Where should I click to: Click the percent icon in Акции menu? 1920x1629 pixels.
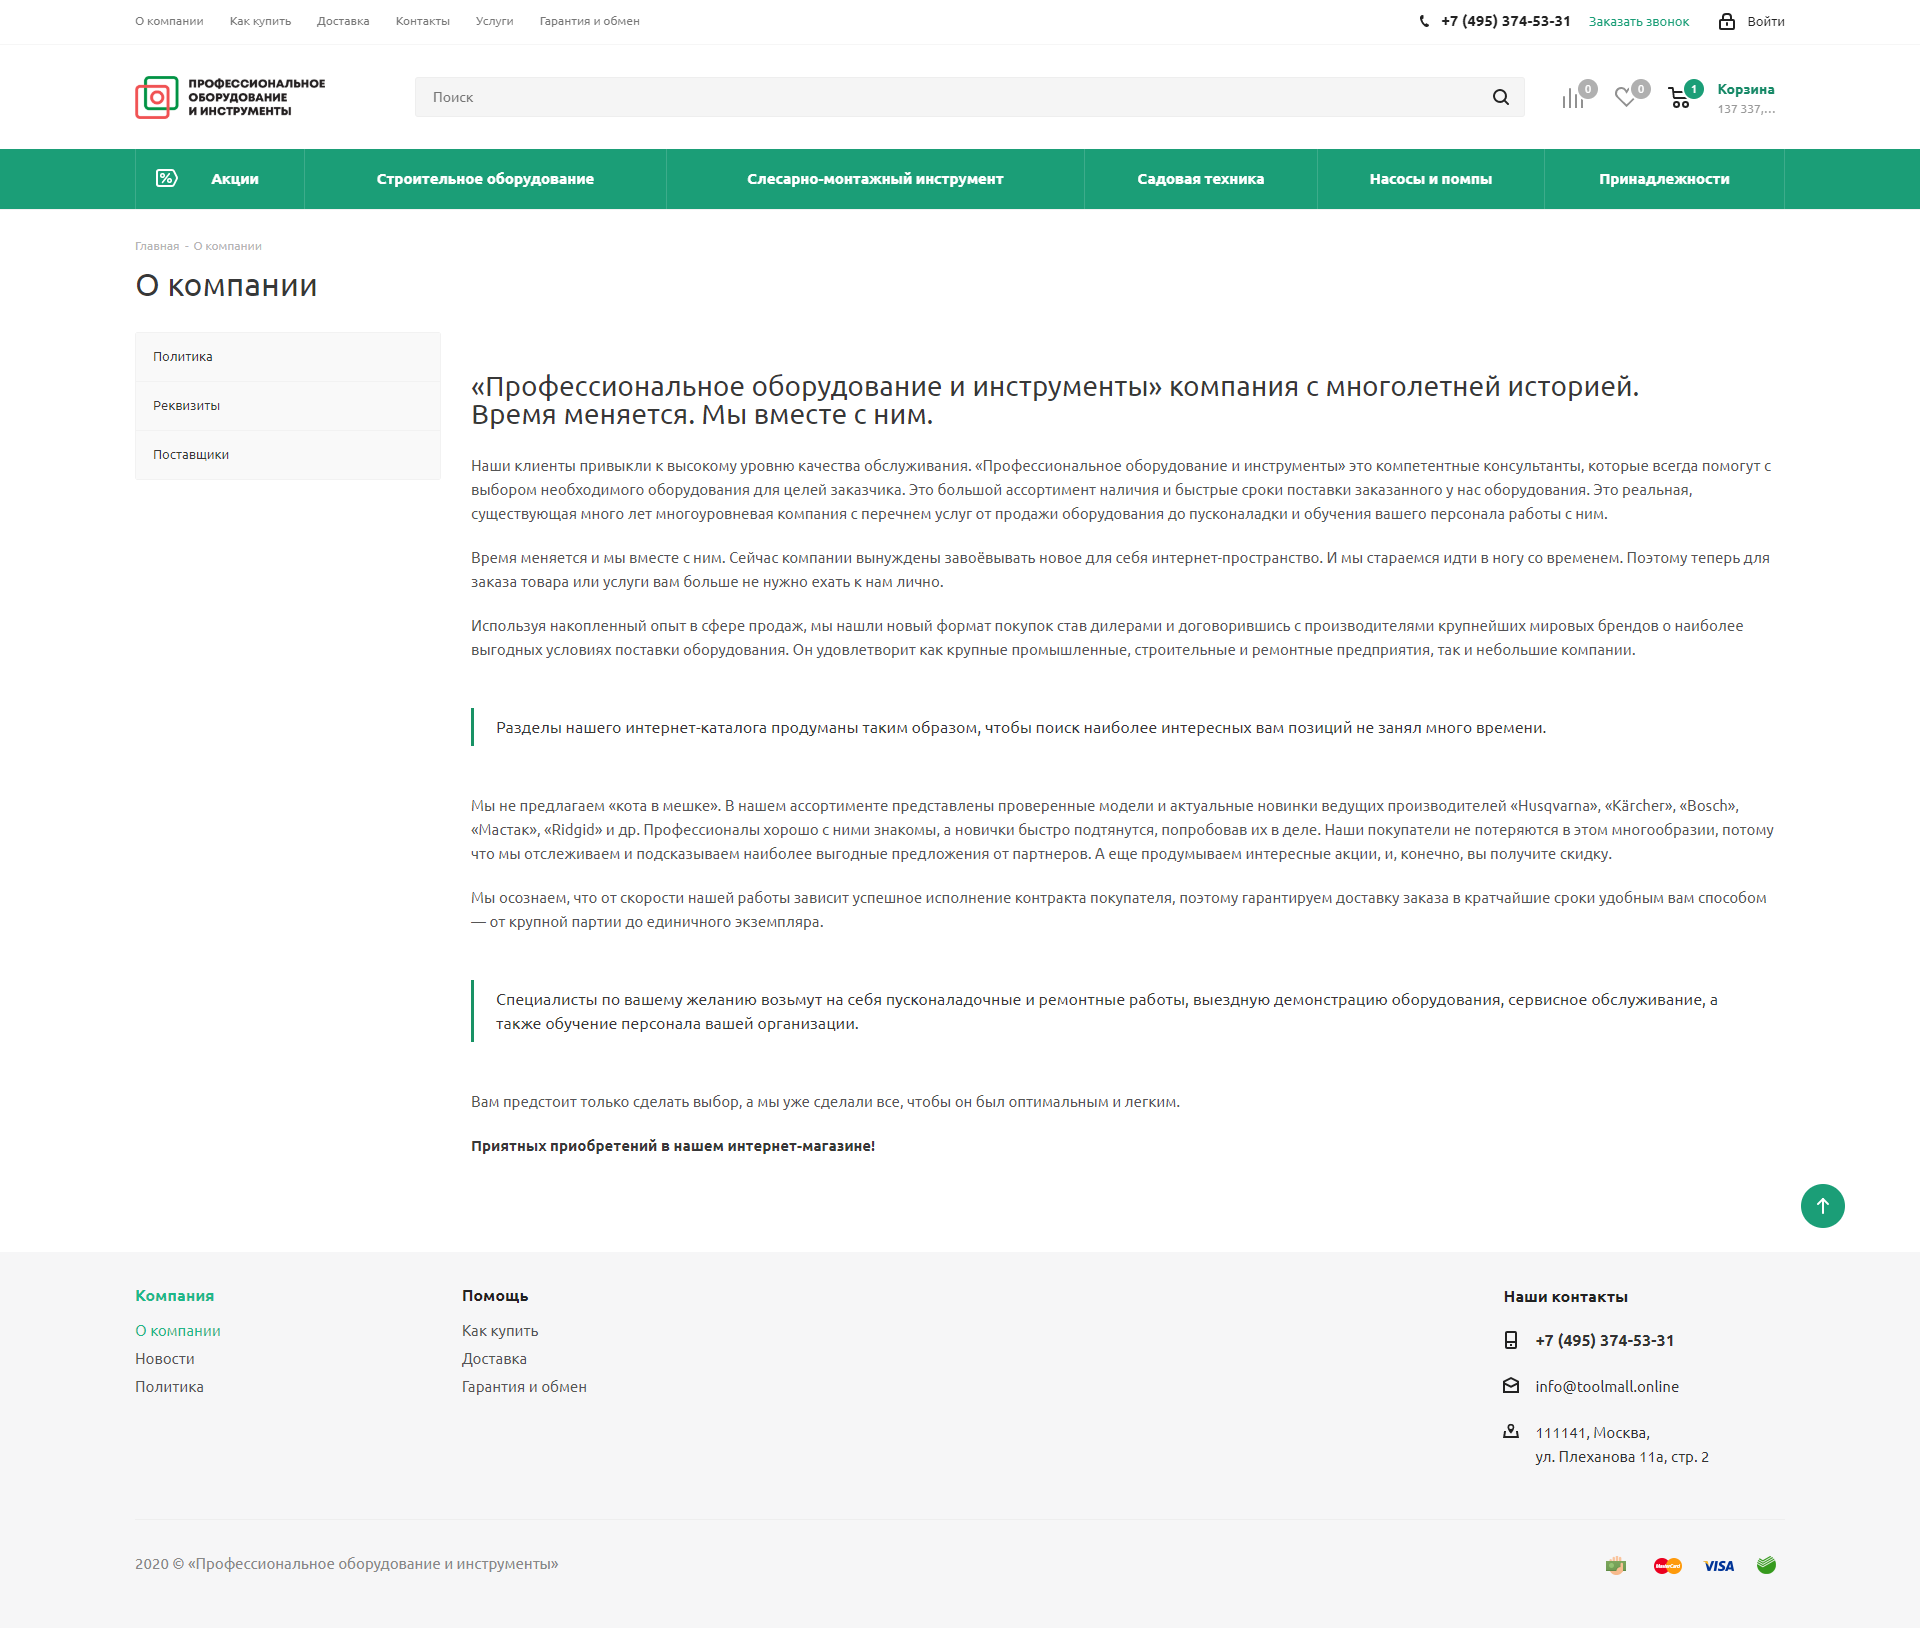(x=167, y=178)
